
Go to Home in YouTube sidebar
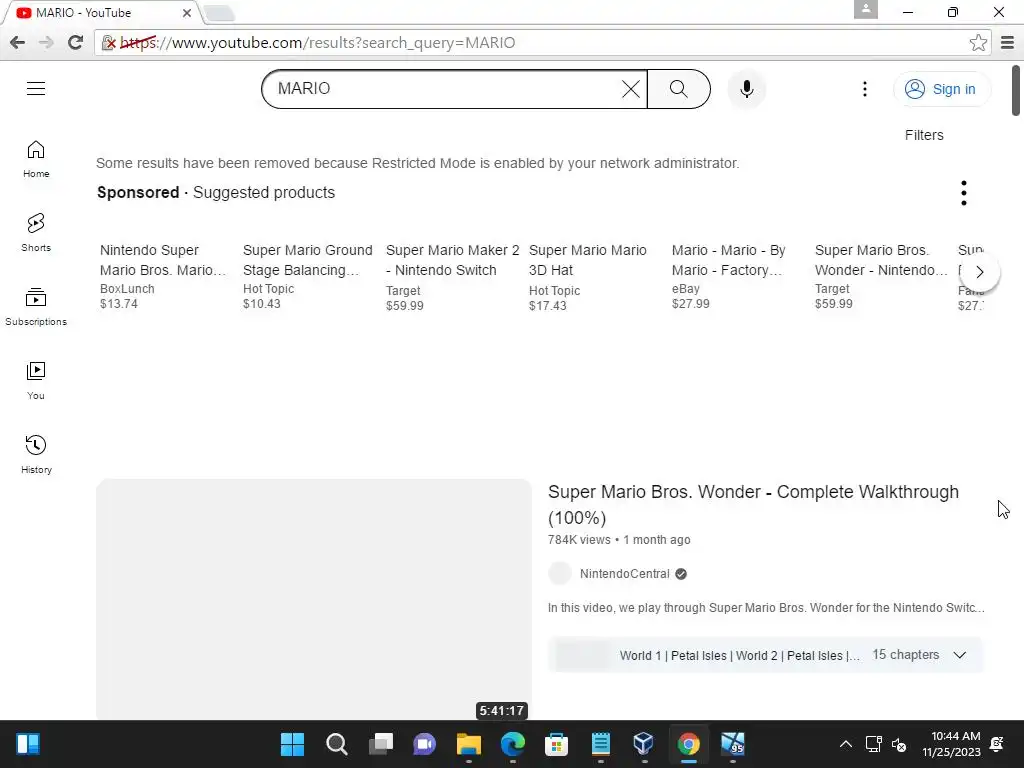pos(36,159)
